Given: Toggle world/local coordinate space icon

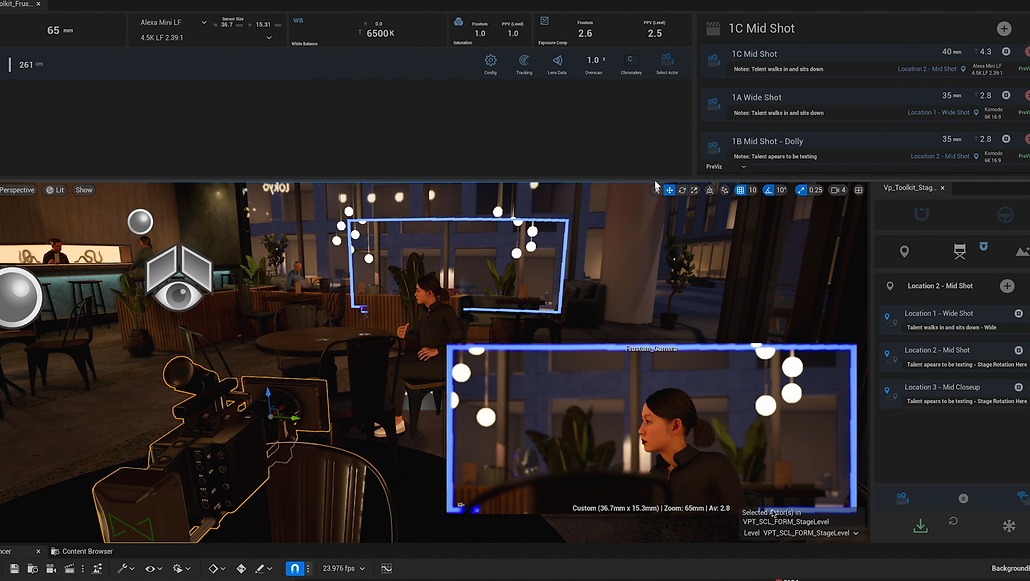Looking at the screenshot, I should tap(709, 190).
